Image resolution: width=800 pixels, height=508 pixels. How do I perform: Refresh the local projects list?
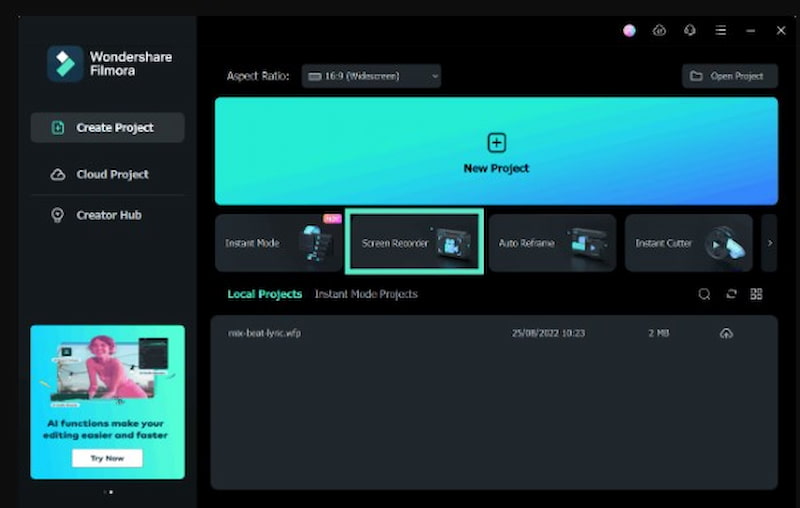coord(731,294)
